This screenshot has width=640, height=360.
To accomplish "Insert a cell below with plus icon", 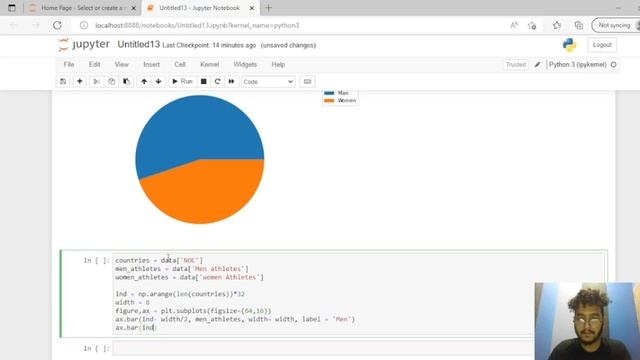I will click(x=80, y=82).
